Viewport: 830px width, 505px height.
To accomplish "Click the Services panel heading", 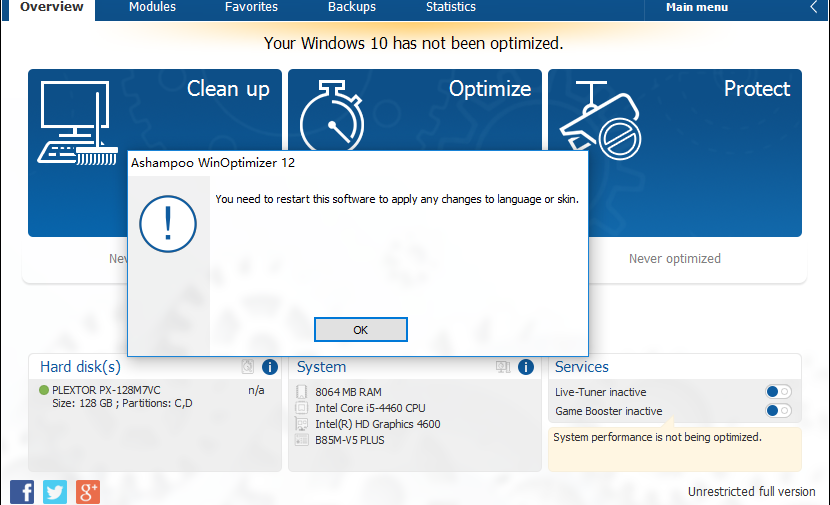I will [581, 367].
